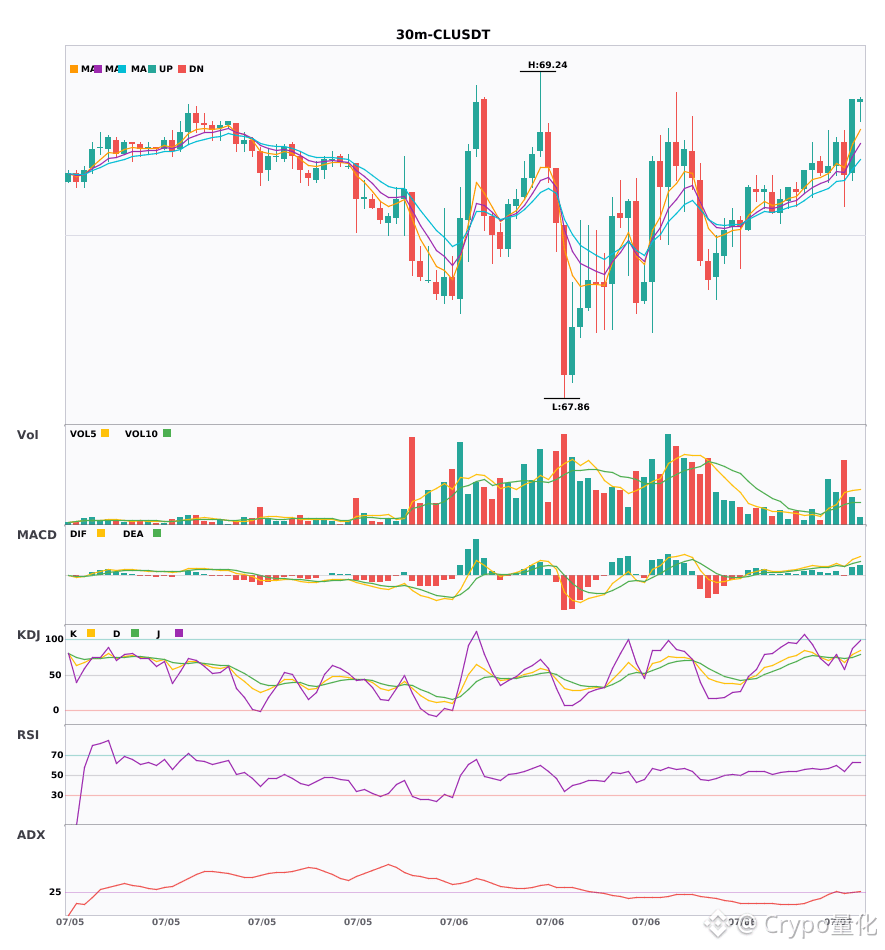This screenshot has width=885, height=950.
Task: Click the Vol panel label
Action: [x=27, y=434]
